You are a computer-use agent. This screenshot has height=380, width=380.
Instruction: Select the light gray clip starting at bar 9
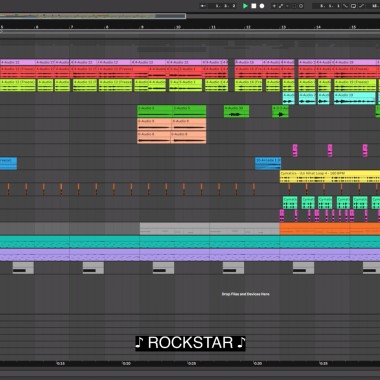point(174,229)
